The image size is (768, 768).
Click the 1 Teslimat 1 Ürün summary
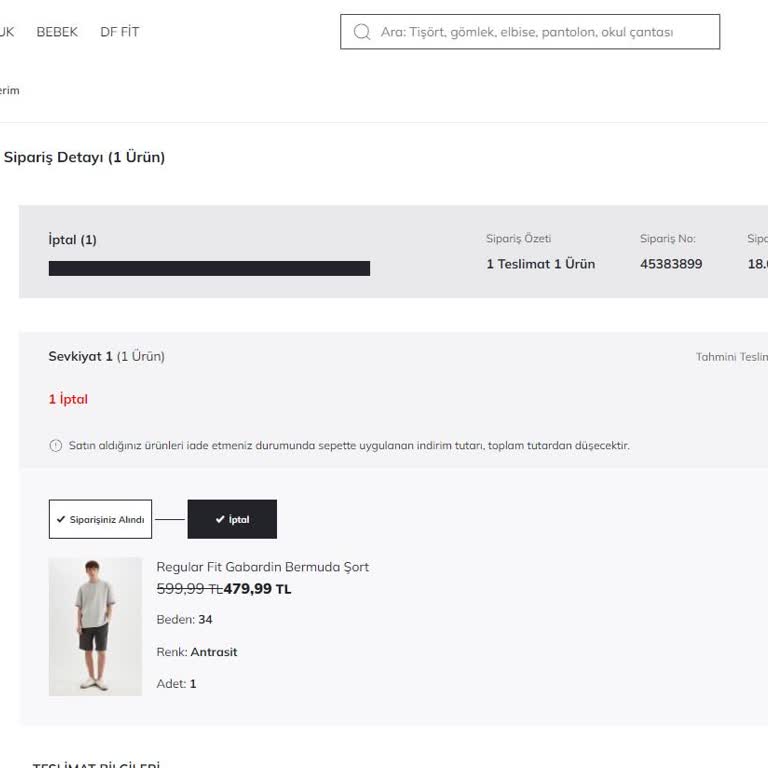[x=540, y=264]
